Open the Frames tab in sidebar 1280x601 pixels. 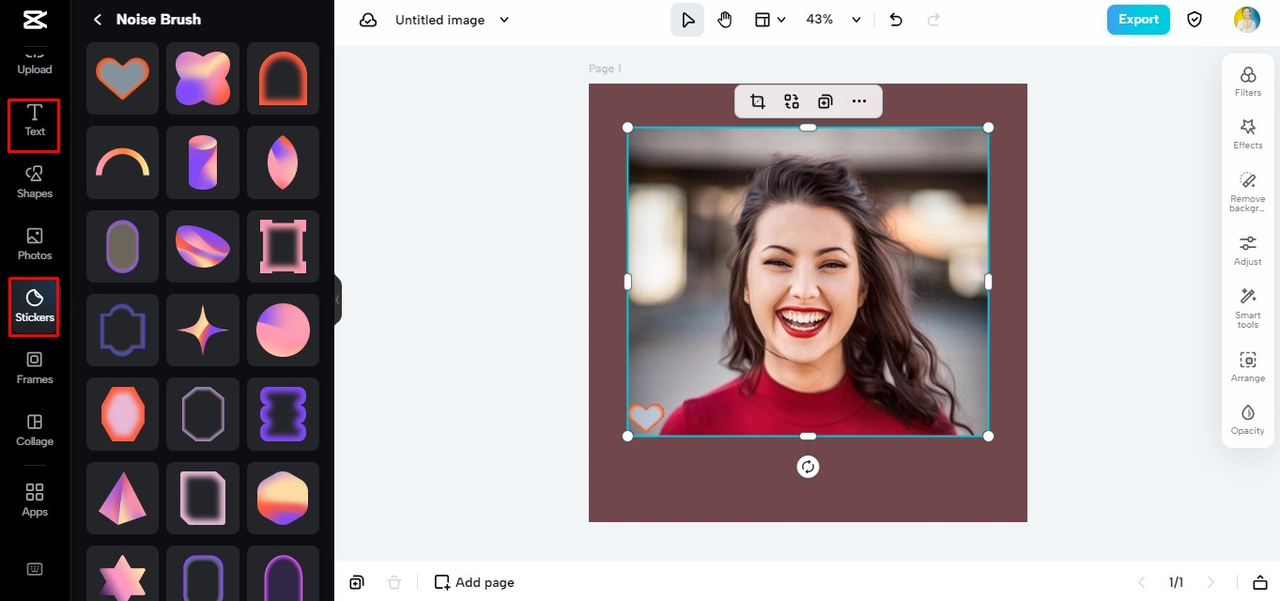(34, 367)
